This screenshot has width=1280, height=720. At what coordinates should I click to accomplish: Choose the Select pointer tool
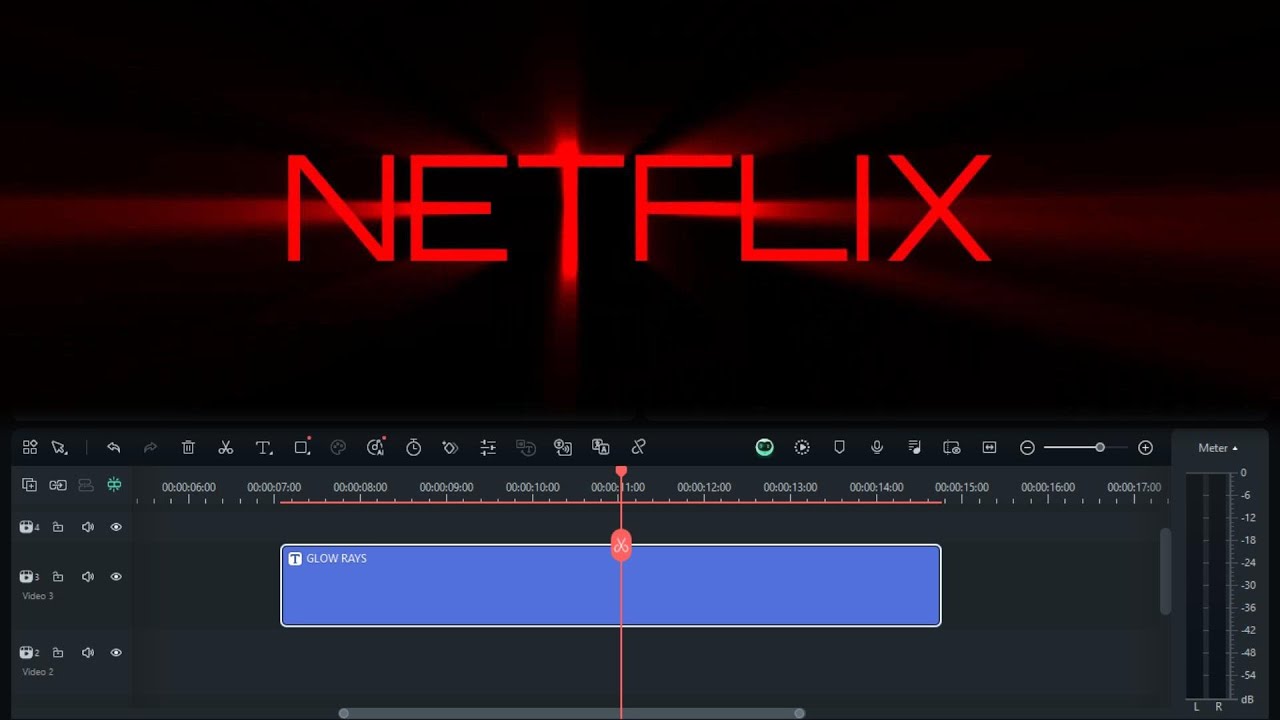[59, 447]
